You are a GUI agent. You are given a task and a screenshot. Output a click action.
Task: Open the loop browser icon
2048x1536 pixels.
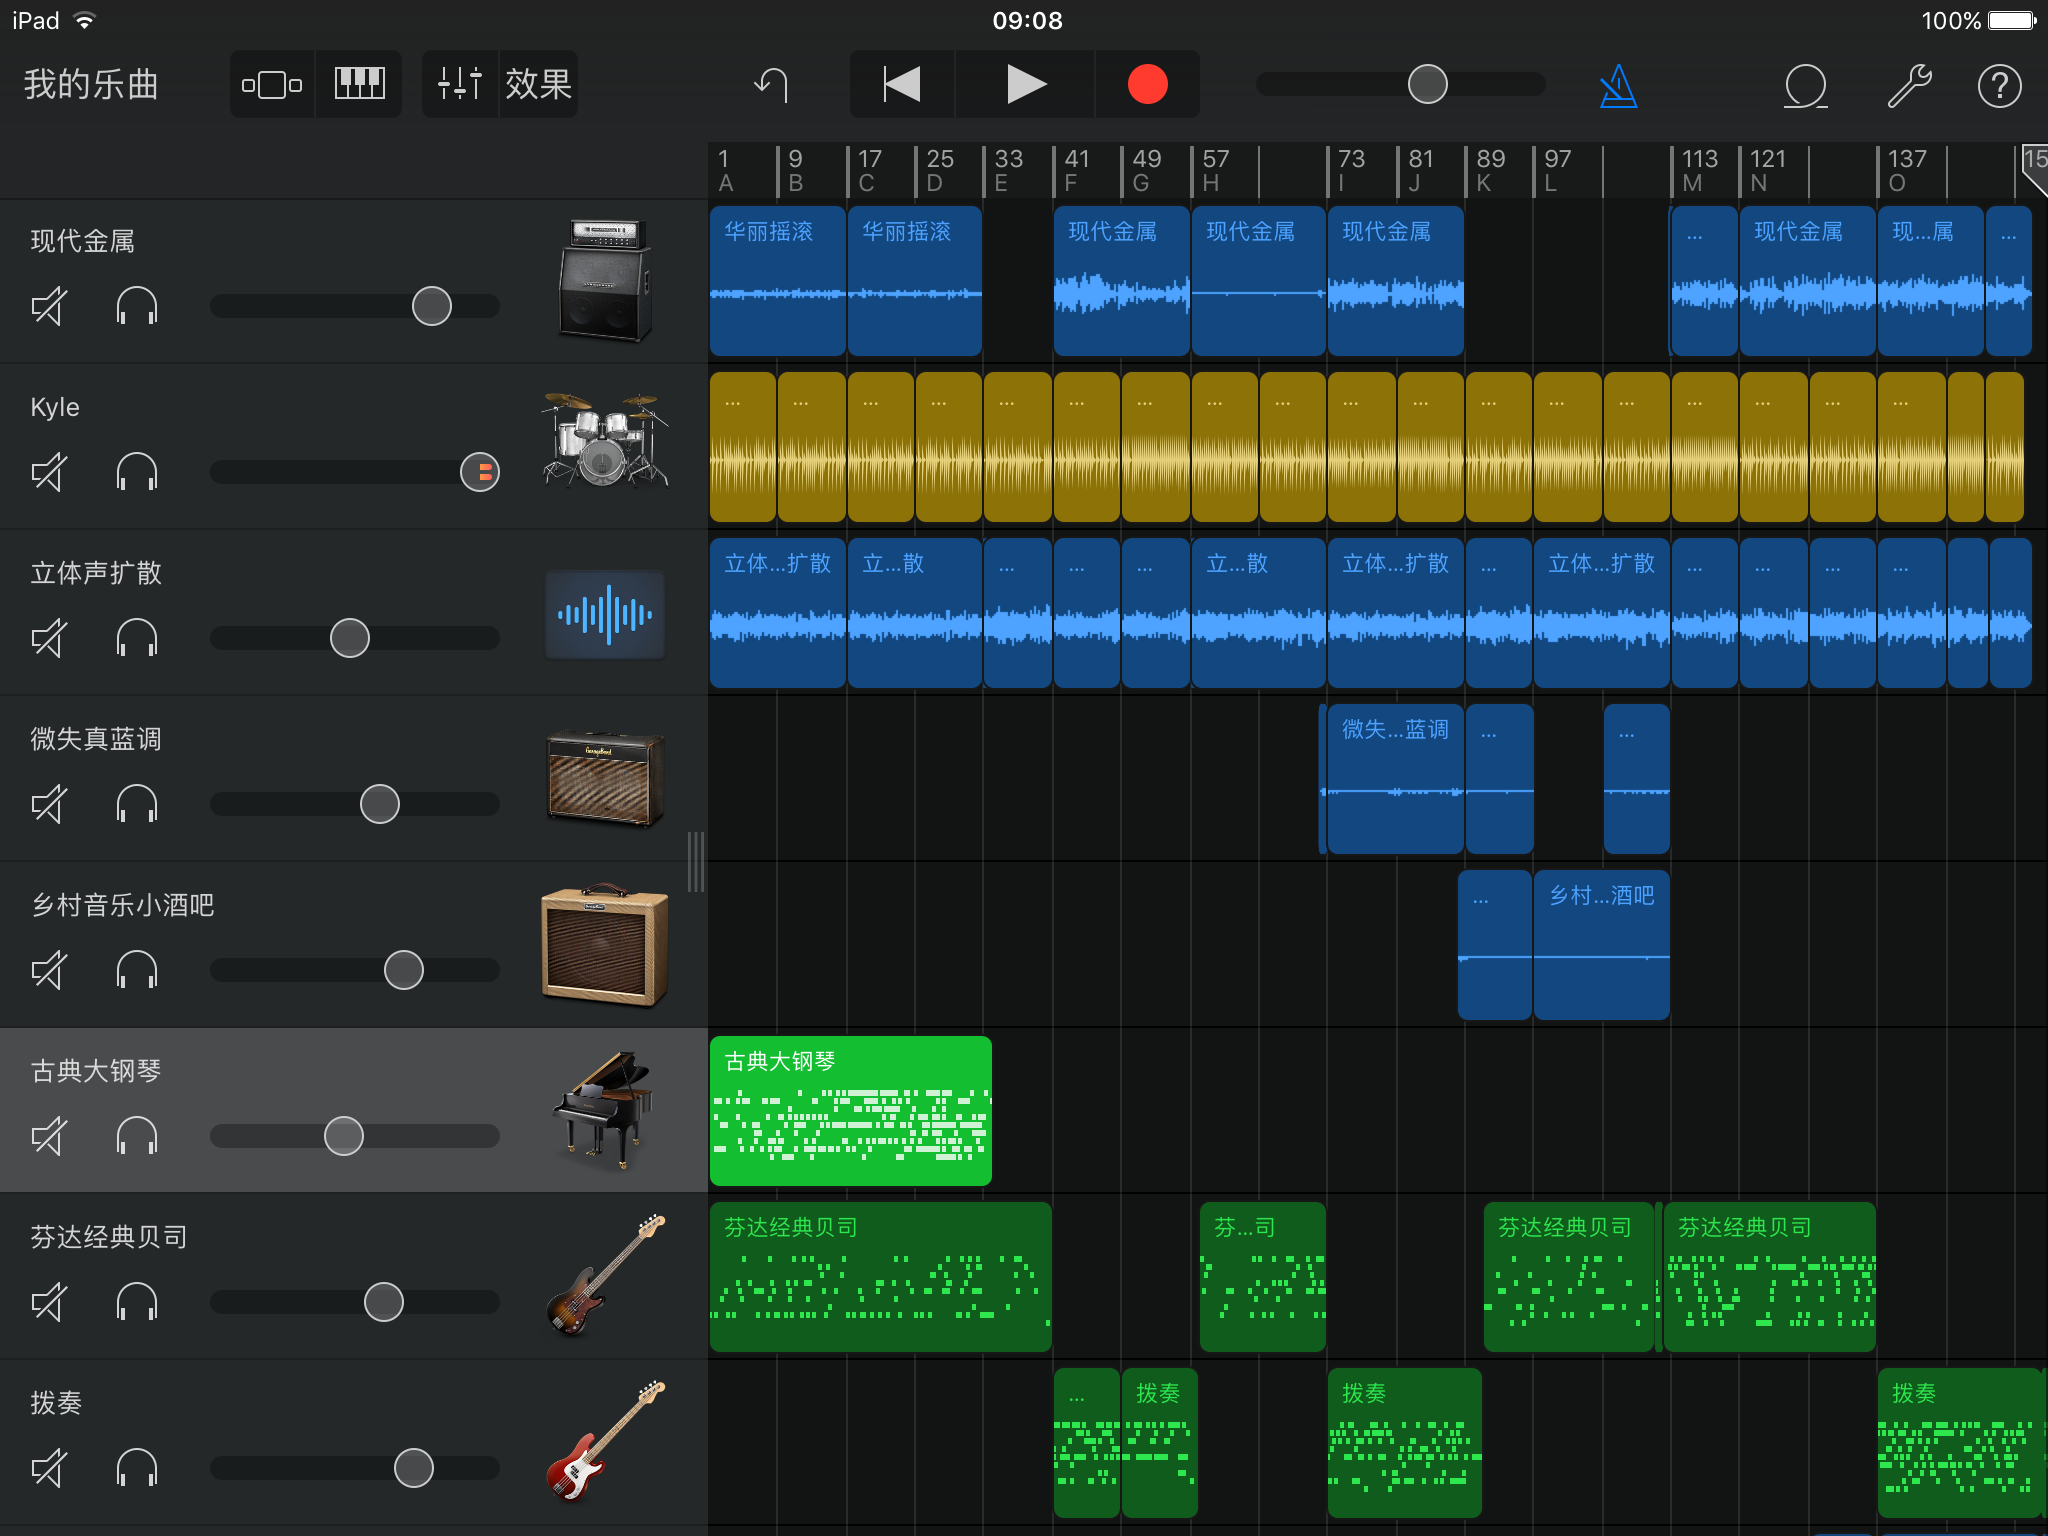pyautogui.click(x=1806, y=87)
